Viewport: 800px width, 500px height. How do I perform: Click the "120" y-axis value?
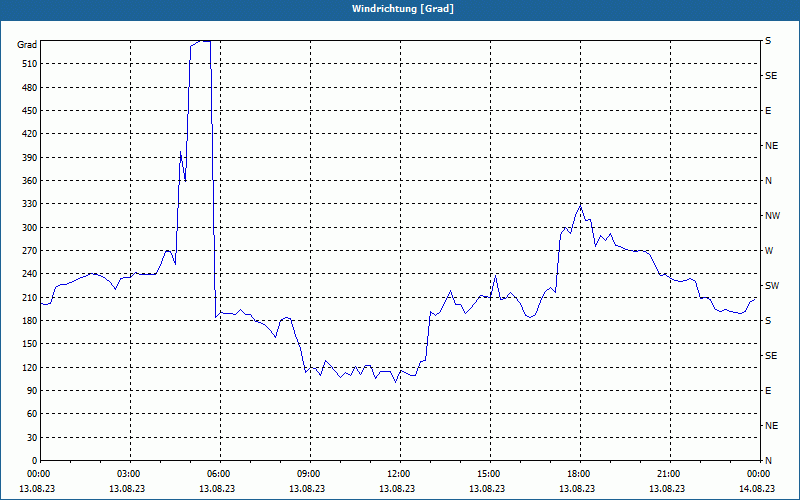[29, 367]
